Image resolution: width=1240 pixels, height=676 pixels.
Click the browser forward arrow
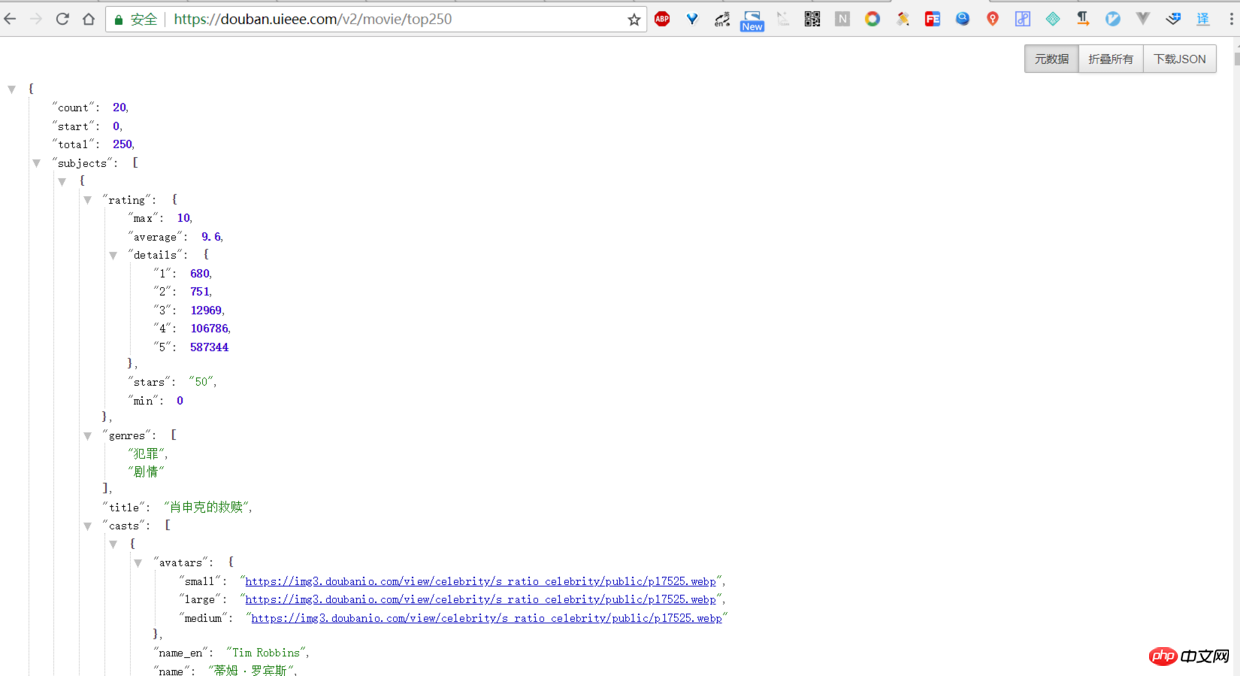pyautogui.click(x=36, y=19)
